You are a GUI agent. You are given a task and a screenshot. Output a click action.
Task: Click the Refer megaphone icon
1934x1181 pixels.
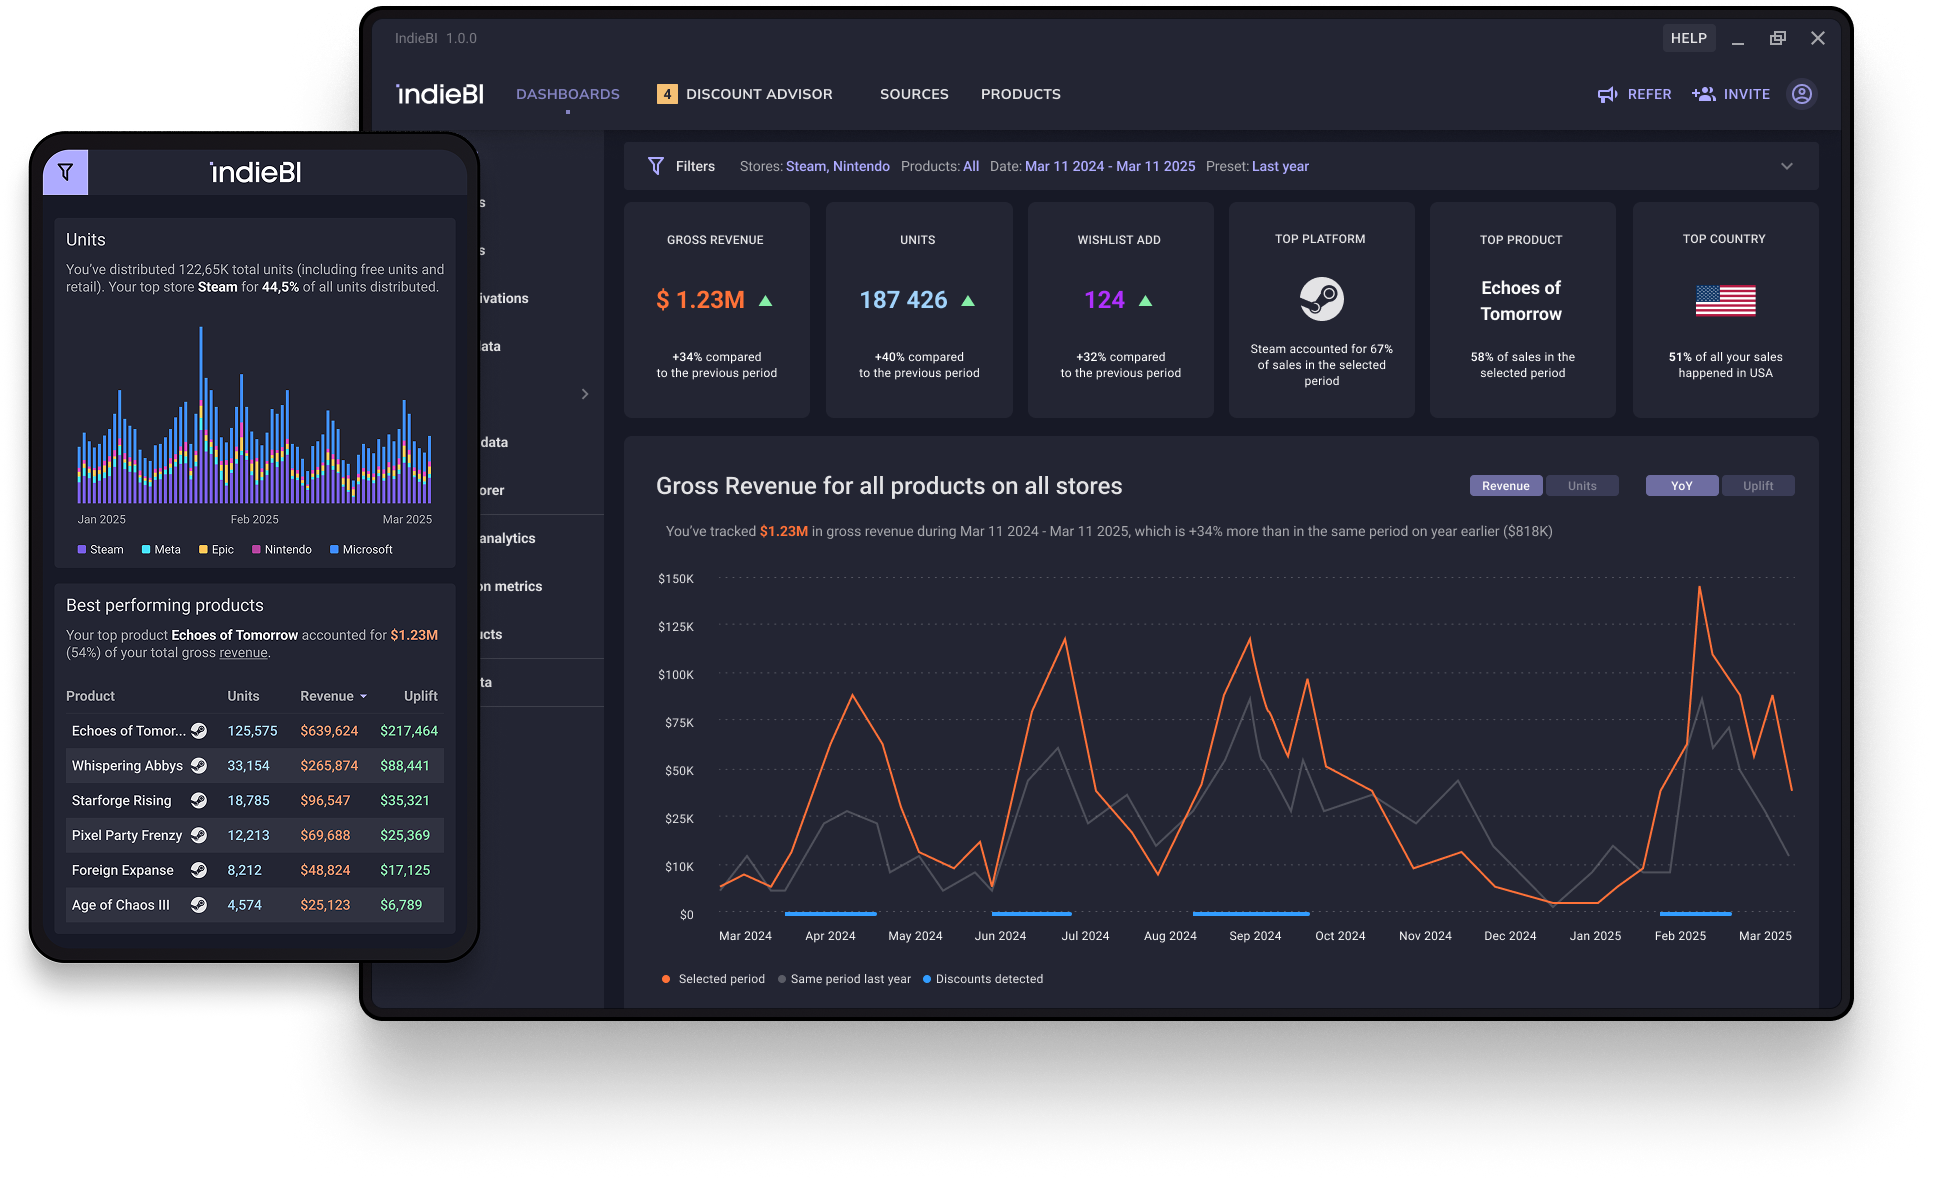tap(1607, 94)
